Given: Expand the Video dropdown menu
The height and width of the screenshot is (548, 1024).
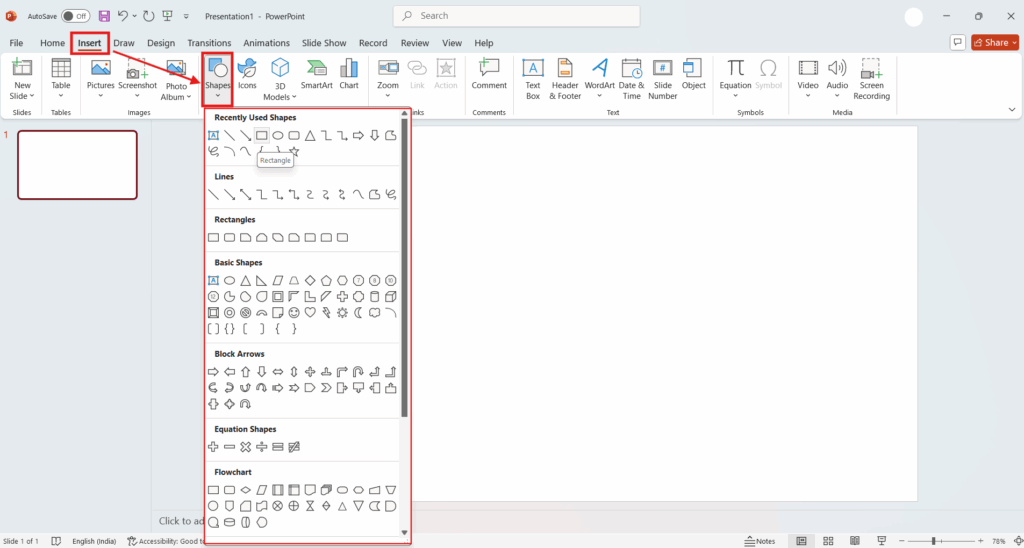Looking at the screenshot, I should click(808, 96).
